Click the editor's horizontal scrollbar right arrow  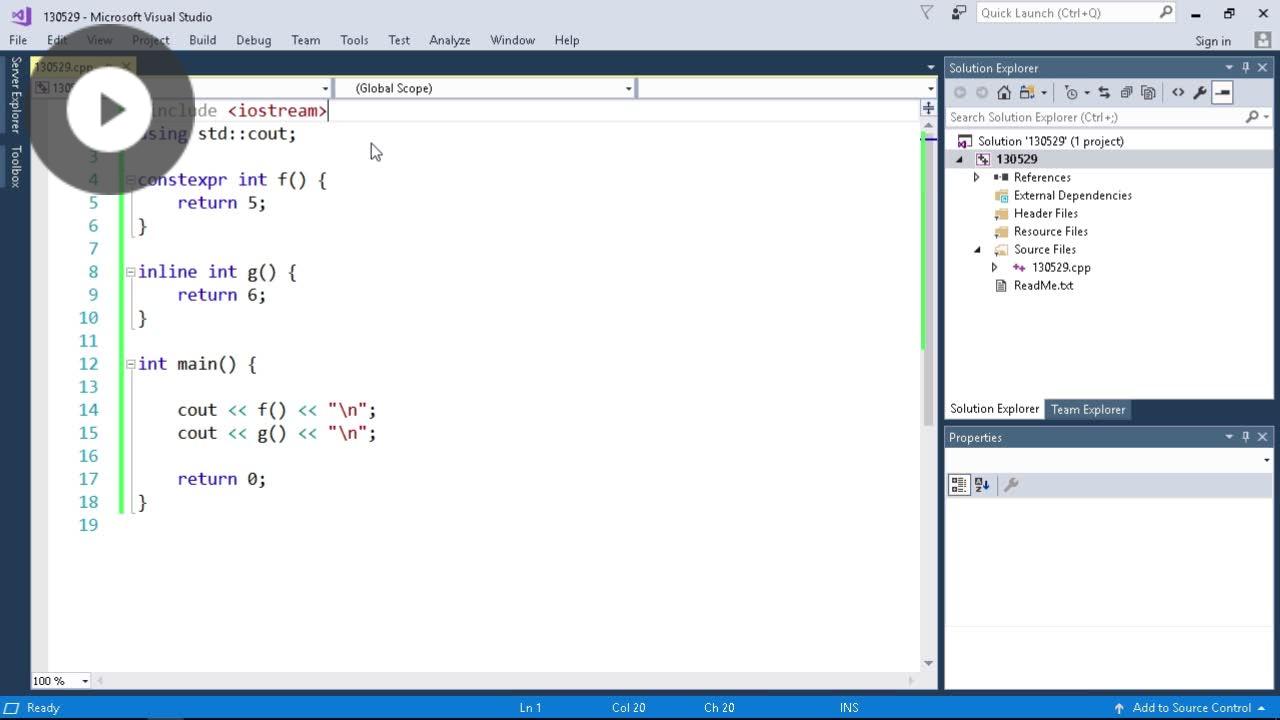click(910, 681)
